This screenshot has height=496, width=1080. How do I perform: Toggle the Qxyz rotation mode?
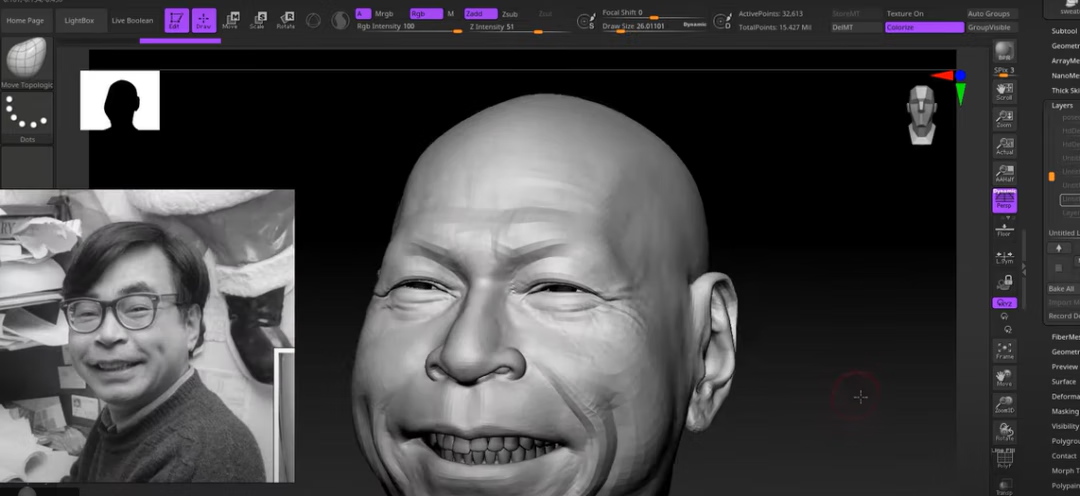click(1004, 303)
